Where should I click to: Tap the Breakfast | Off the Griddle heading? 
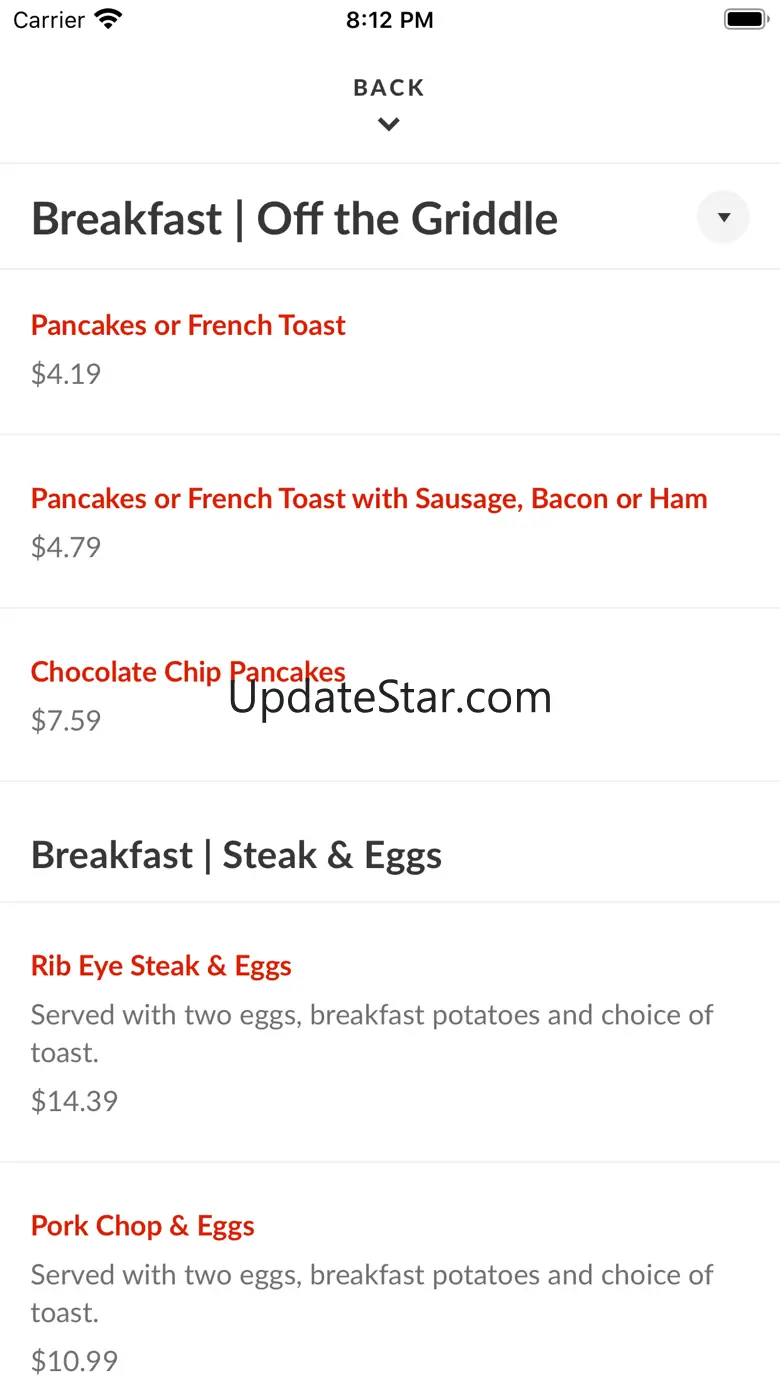click(295, 218)
